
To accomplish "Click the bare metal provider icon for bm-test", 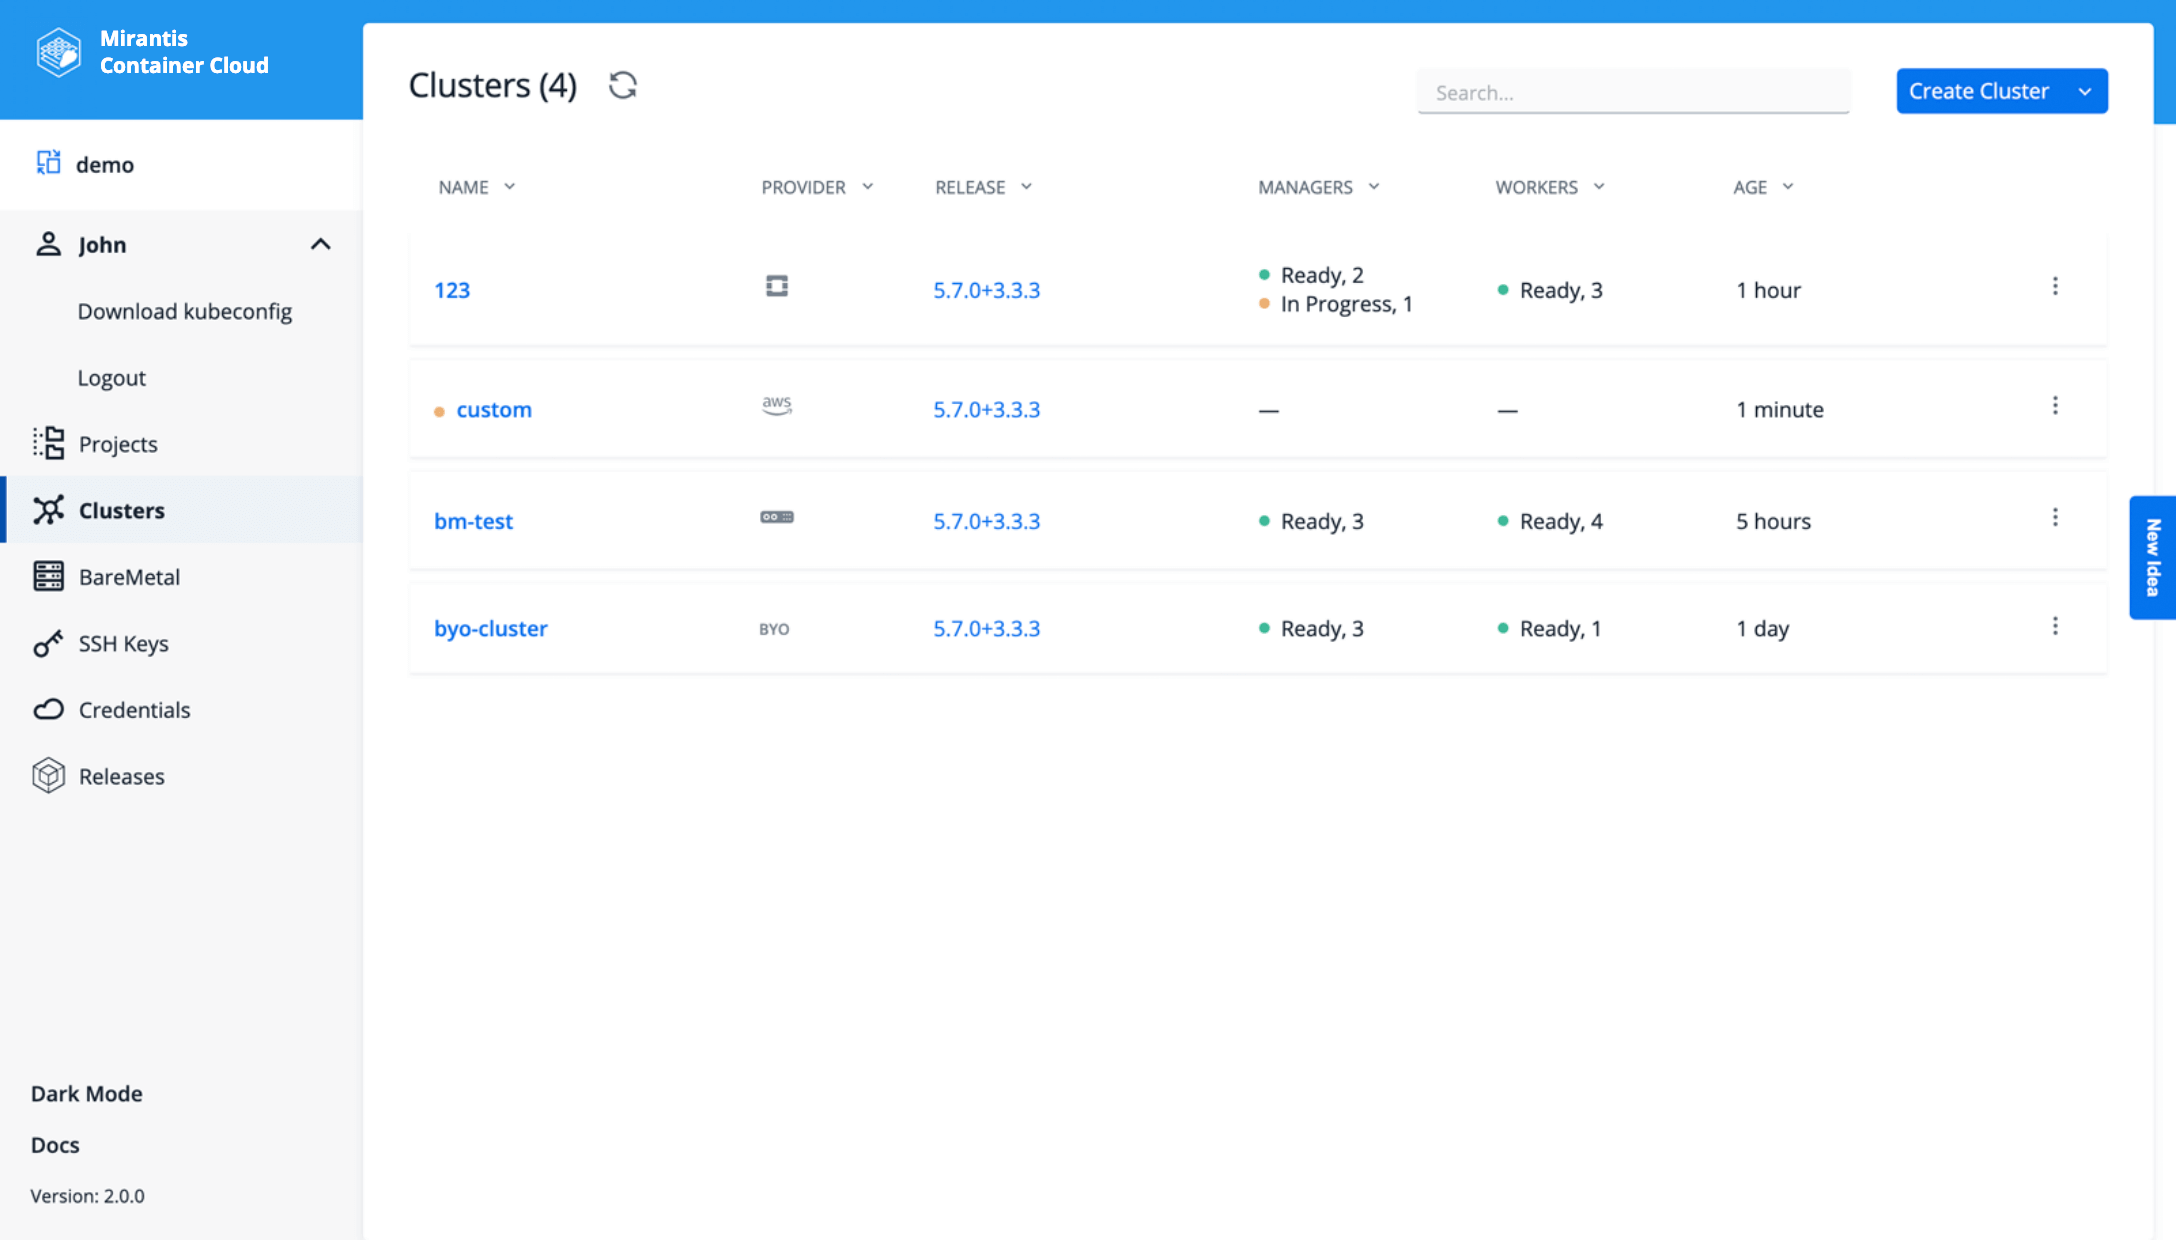I will (x=776, y=518).
